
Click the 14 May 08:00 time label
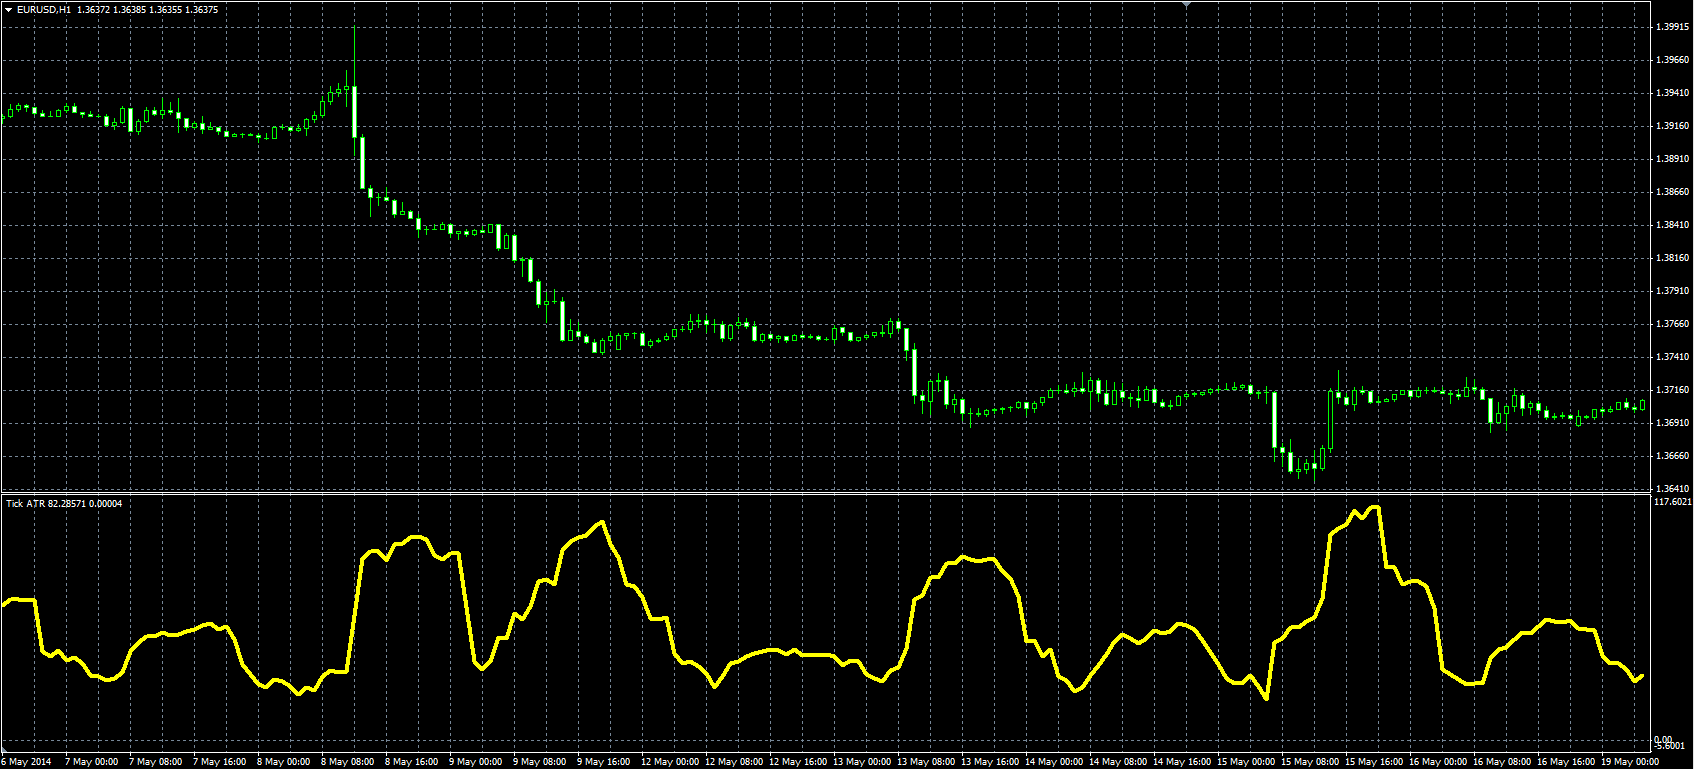click(1118, 762)
